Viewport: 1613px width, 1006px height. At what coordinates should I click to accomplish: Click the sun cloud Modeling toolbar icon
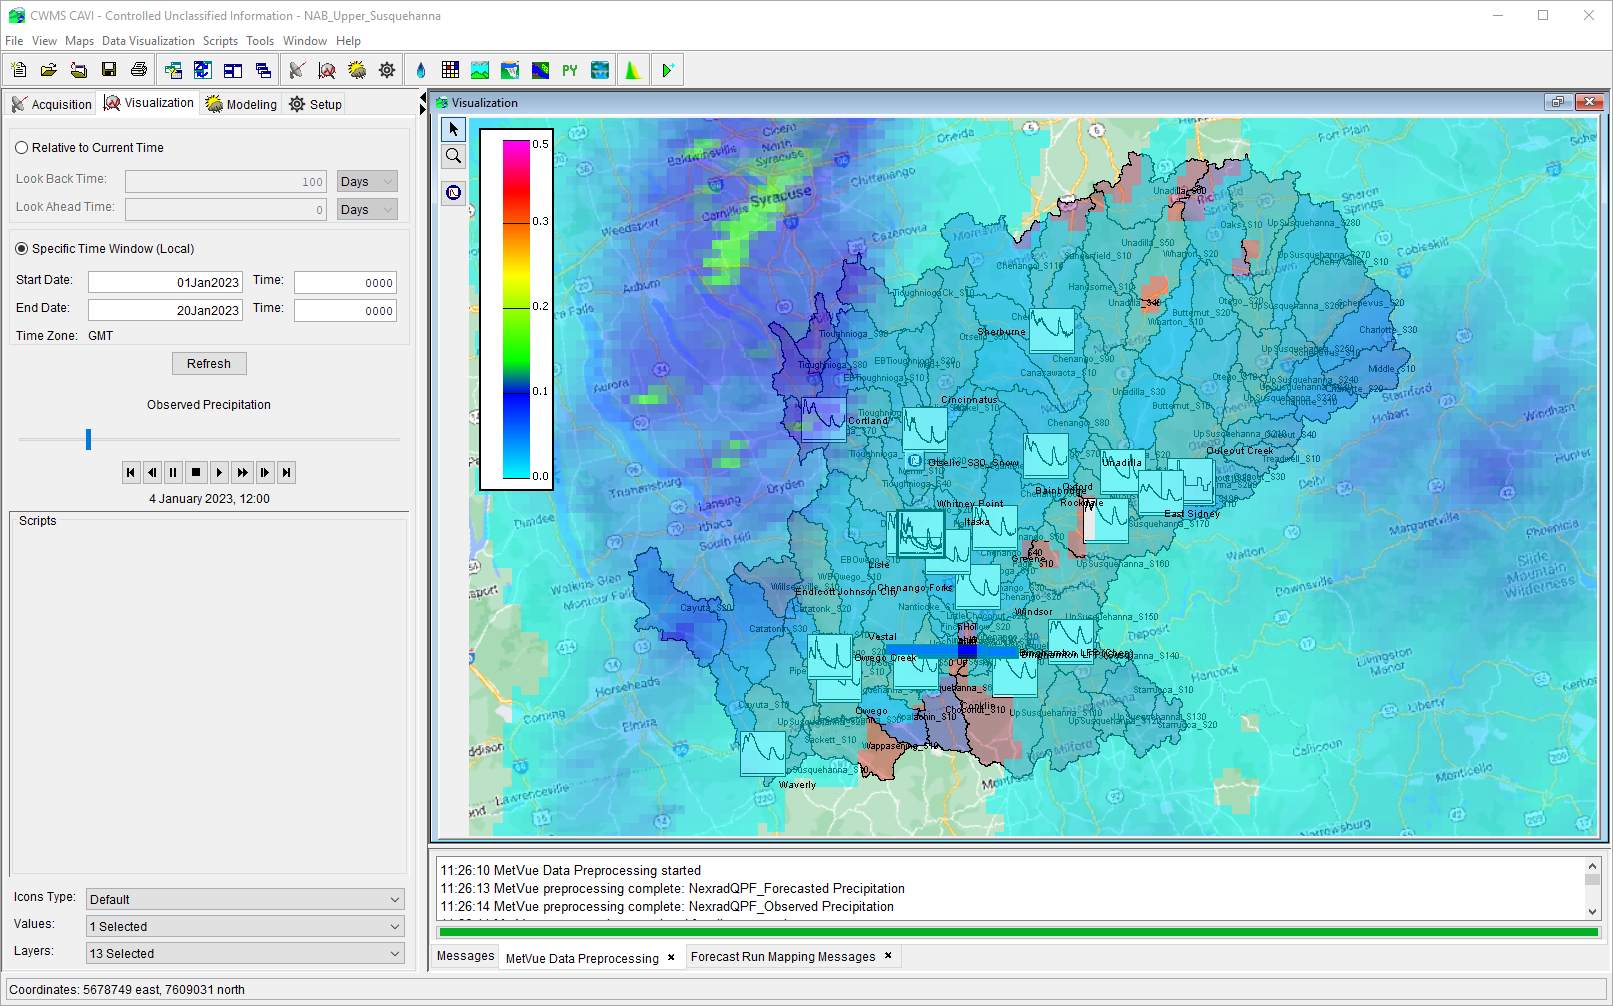click(x=357, y=70)
